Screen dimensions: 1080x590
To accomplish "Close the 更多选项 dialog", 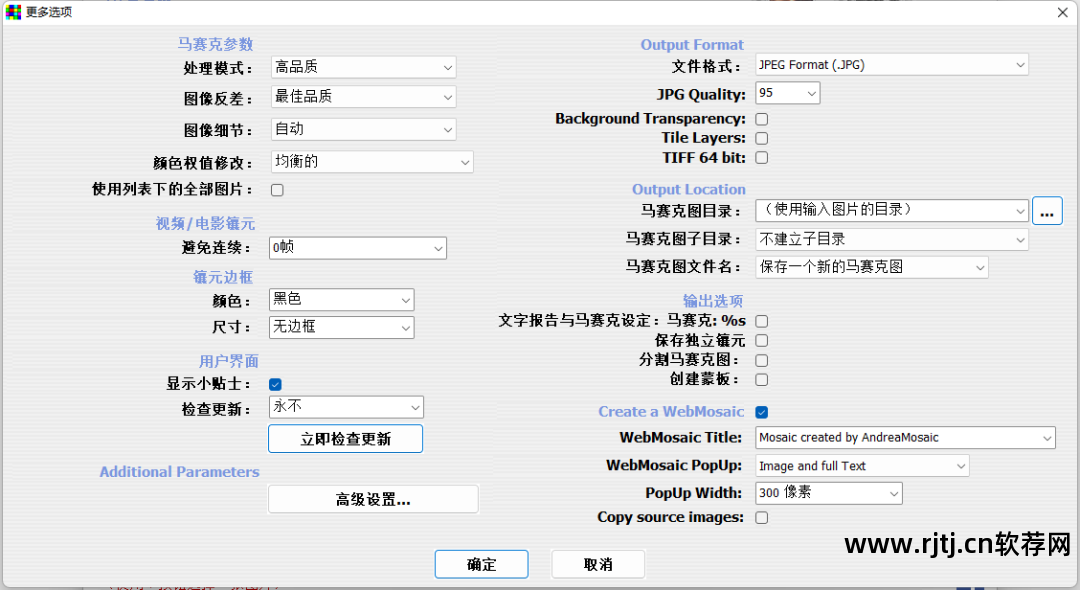I will (1062, 12).
